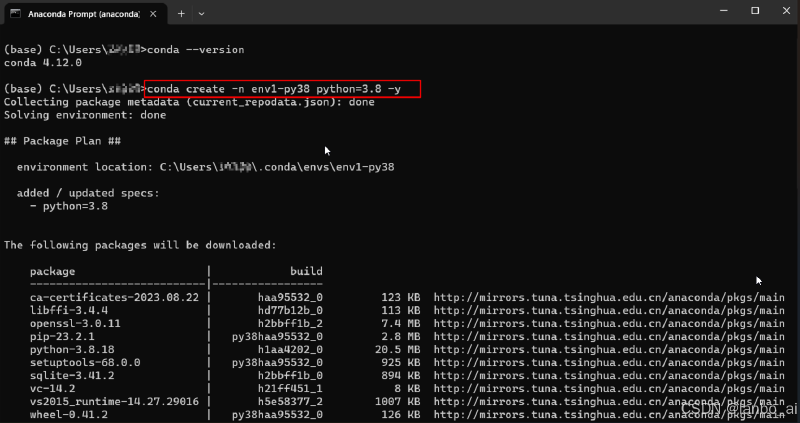Click 'setuptools-68.0.0' package name
Screen dimensions: 800x423
click(x=85, y=363)
